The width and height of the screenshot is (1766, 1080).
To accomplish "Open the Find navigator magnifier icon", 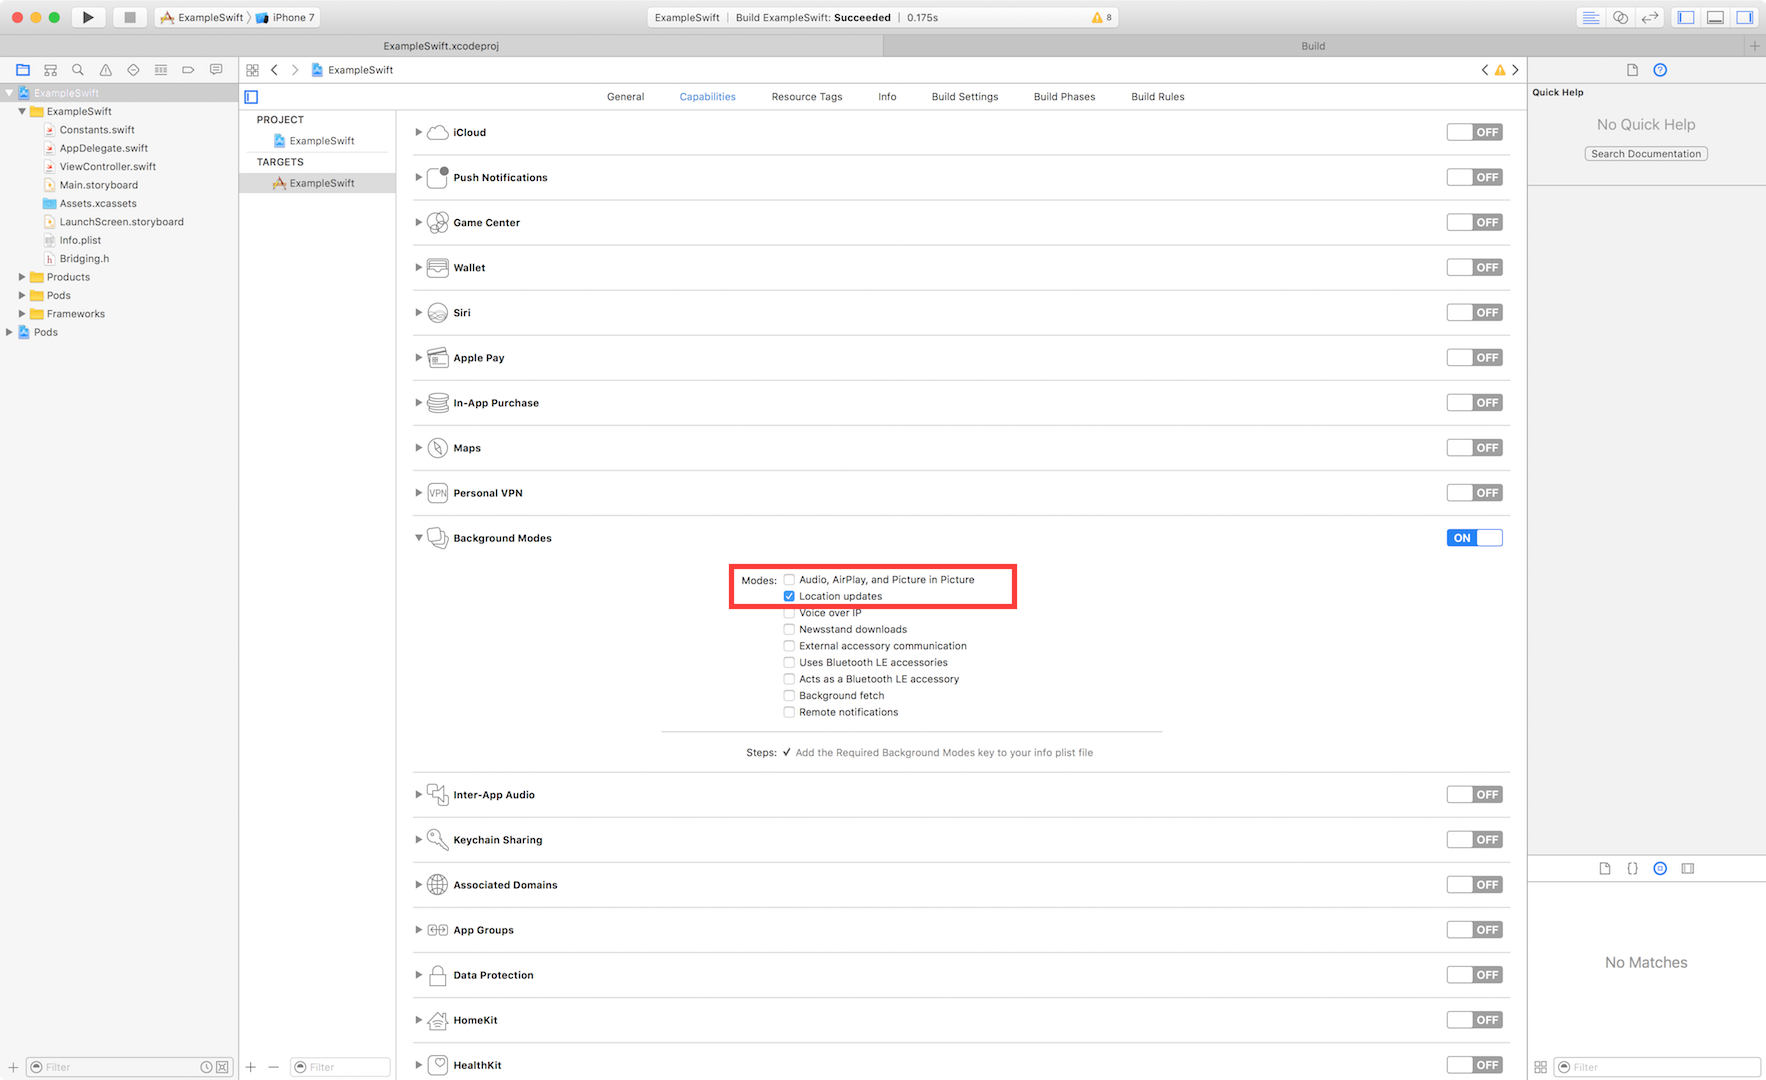I will coord(78,70).
